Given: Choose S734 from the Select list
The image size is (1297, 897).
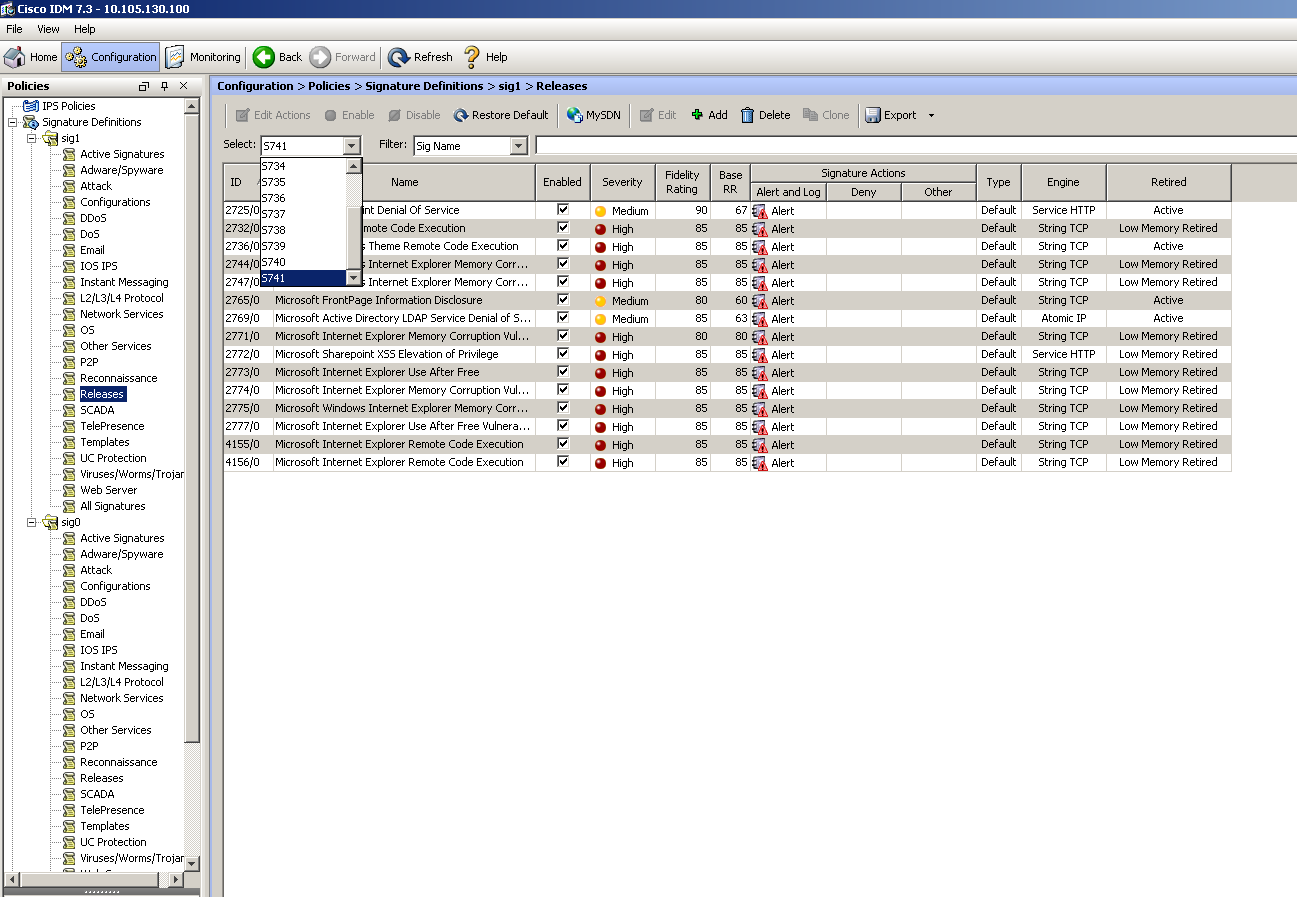Looking at the screenshot, I should (x=303, y=166).
